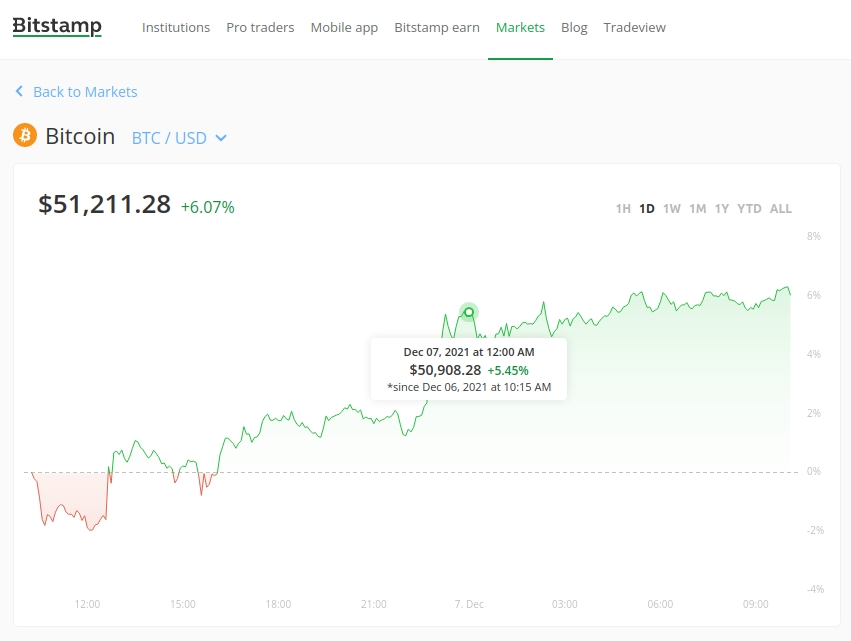This screenshot has width=851, height=641.
Task: Click the +6.07% change value
Action: pyautogui.click(x=207, y=207)
